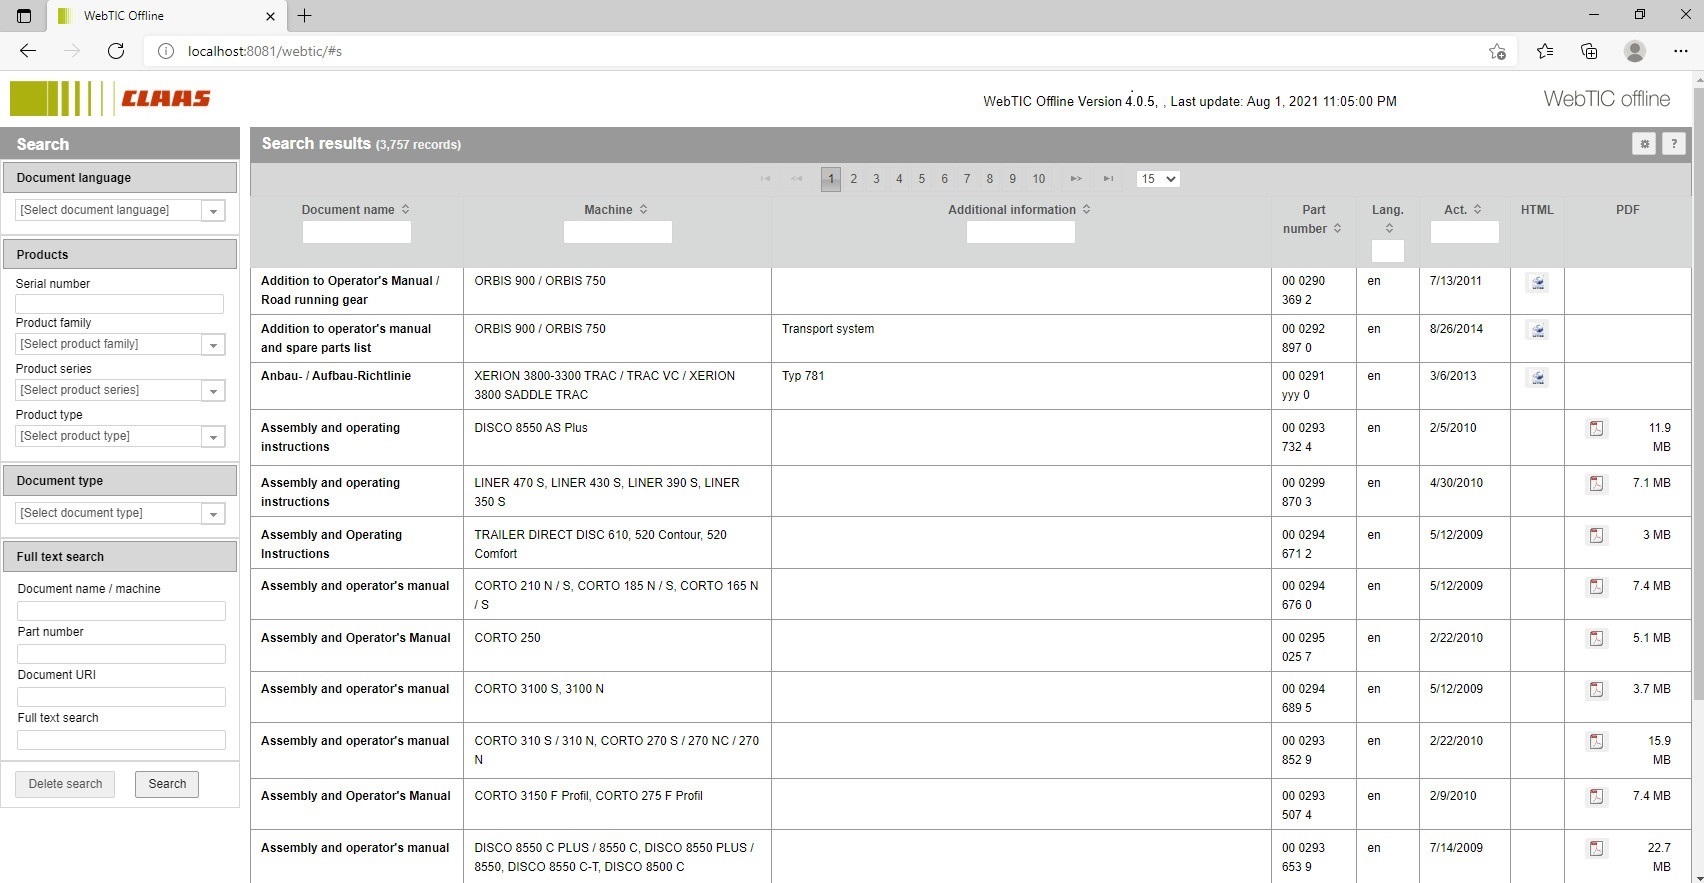
Task: Open PDF for TRAILER DIRECT DISC 610
Action: point(1596,536)
